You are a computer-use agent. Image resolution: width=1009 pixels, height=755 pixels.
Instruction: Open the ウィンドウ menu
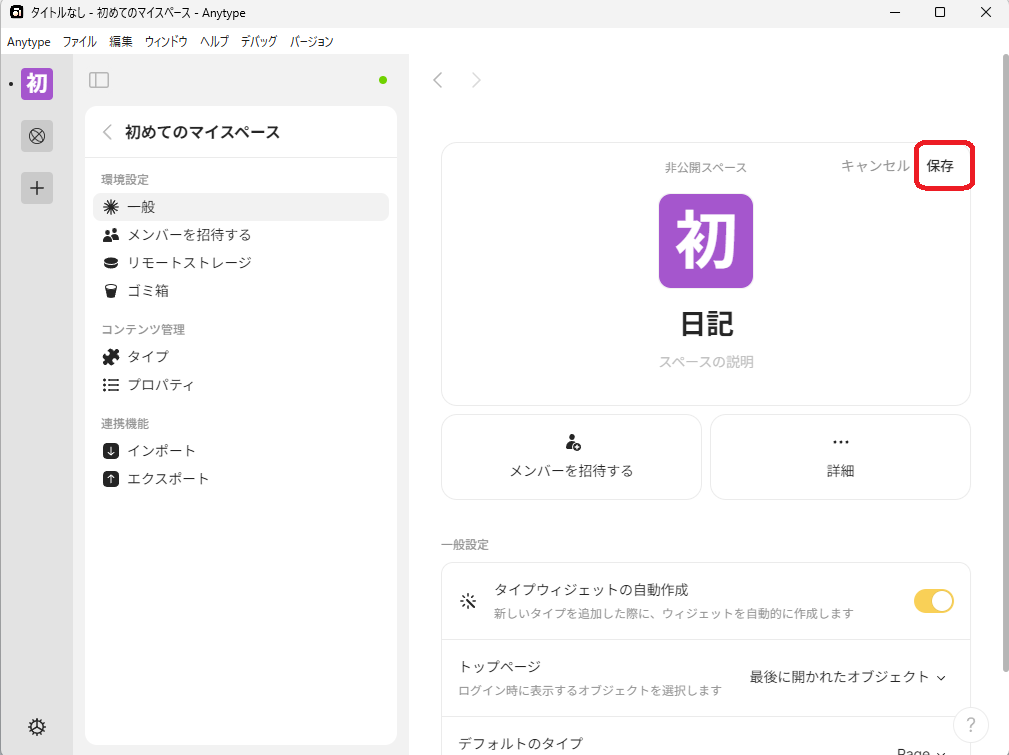click(x=166, y=42)
